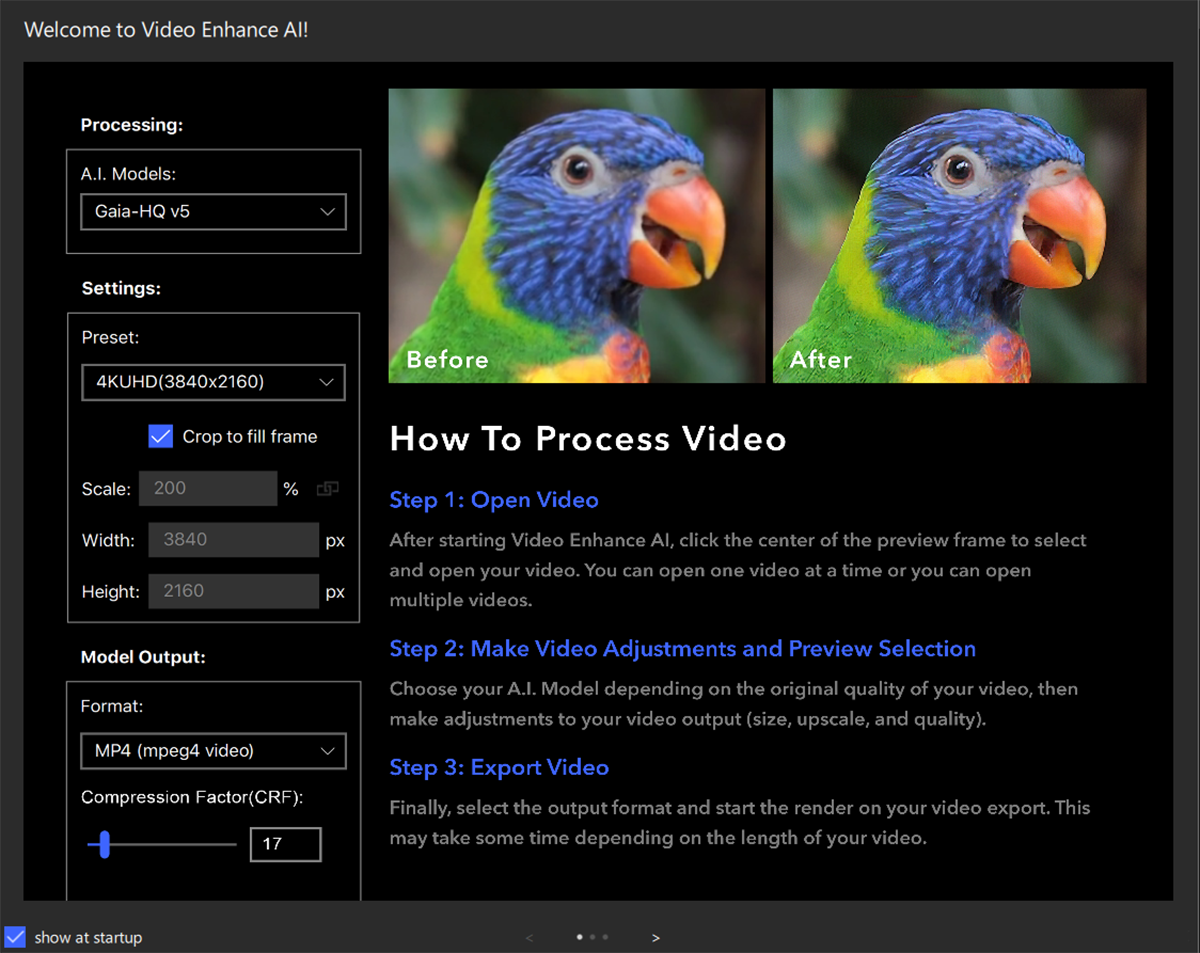Click the After parrot preview image
This screenshot has height=953, width=1200.
click(959, 236)
